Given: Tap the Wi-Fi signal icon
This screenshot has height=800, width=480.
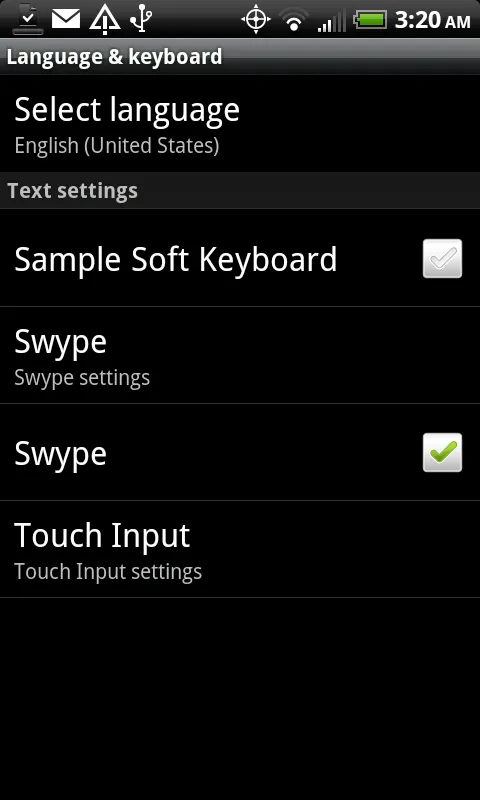Looking at the screenshot, I should (293, 20).
